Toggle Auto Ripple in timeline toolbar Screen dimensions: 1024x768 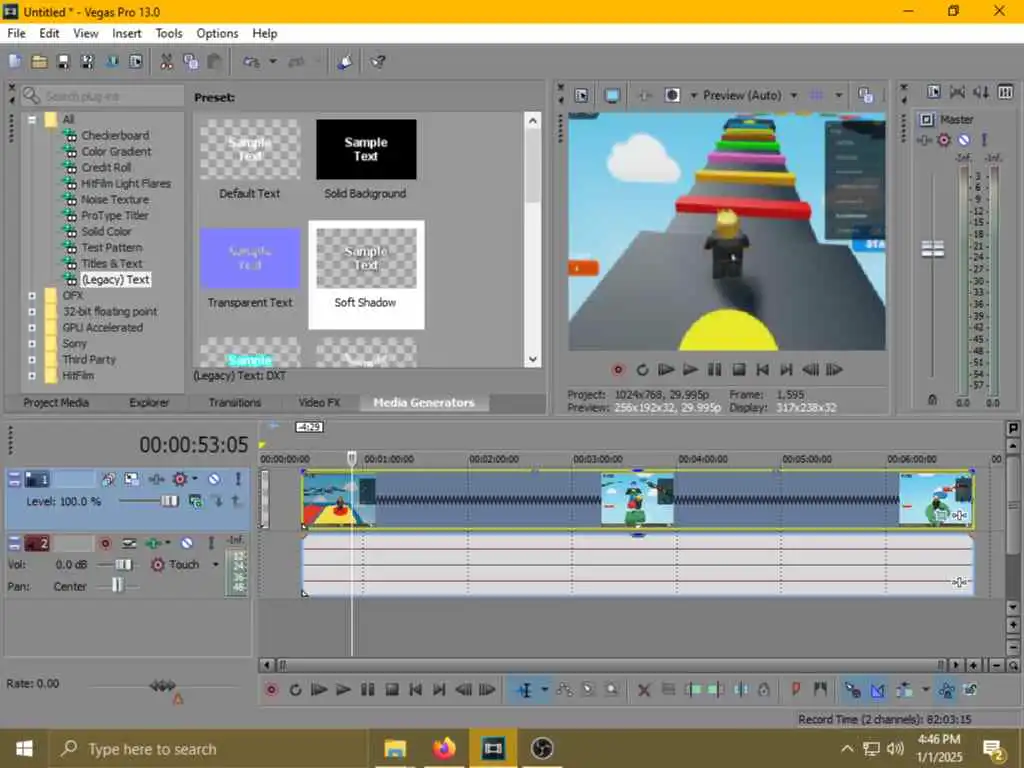coord(904,690)
